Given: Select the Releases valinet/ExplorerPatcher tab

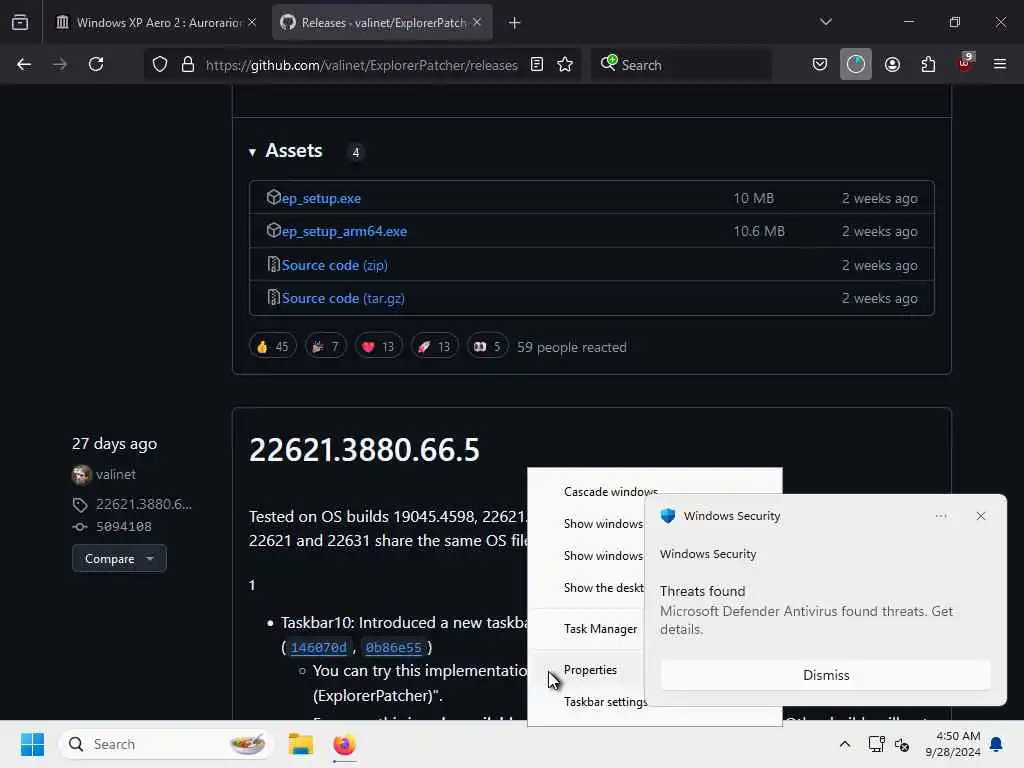Looking at the screenshot, I should [x=382, y=22].
